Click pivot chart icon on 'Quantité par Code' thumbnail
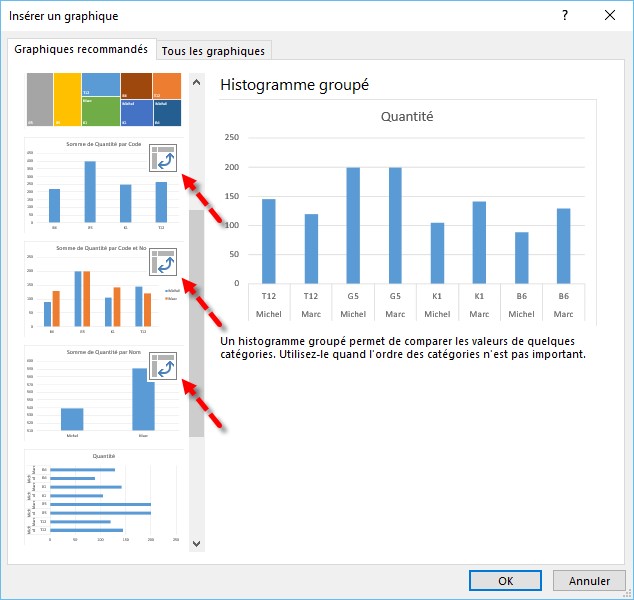Viewport: 634px width, 600px height. [163, 159]
